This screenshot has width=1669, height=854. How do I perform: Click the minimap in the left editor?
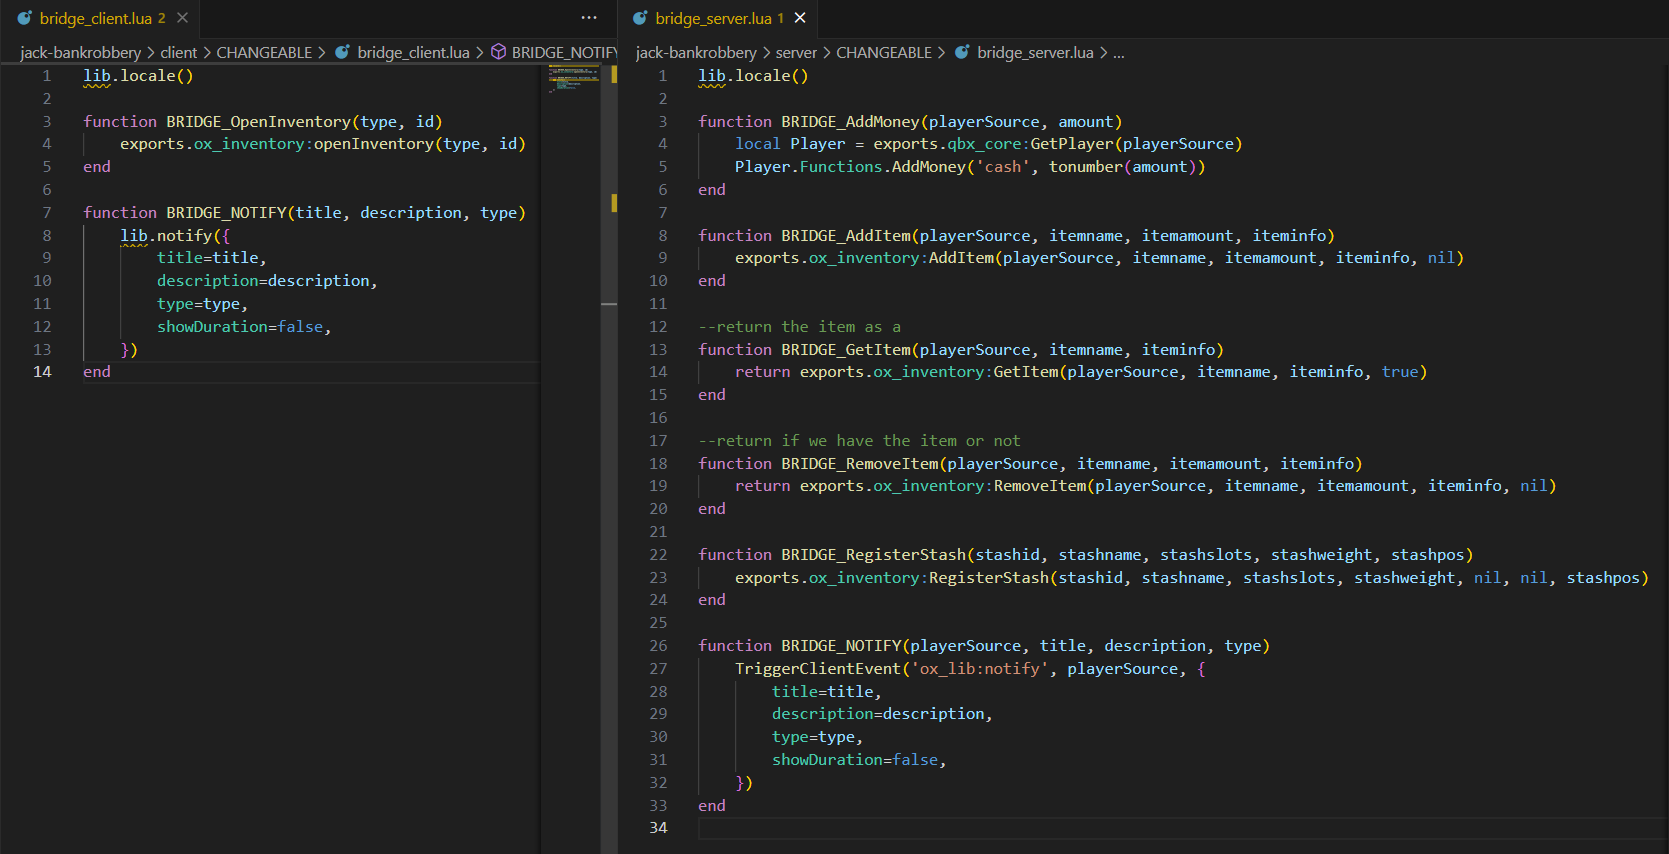(572, 79)
